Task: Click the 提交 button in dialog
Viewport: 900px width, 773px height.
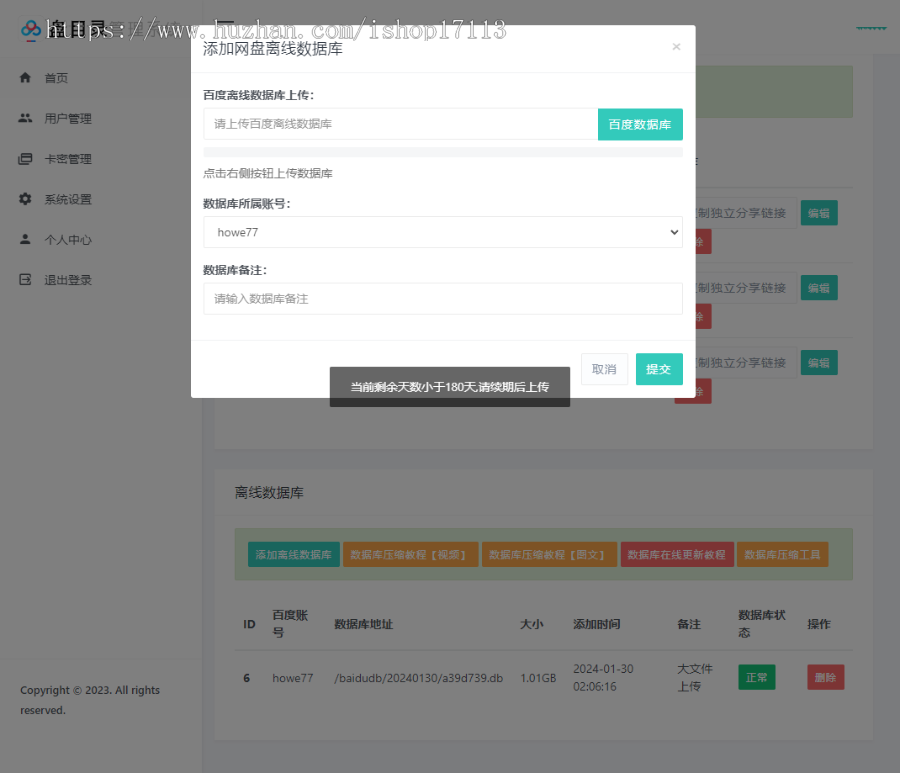Action: pos(659,369)
